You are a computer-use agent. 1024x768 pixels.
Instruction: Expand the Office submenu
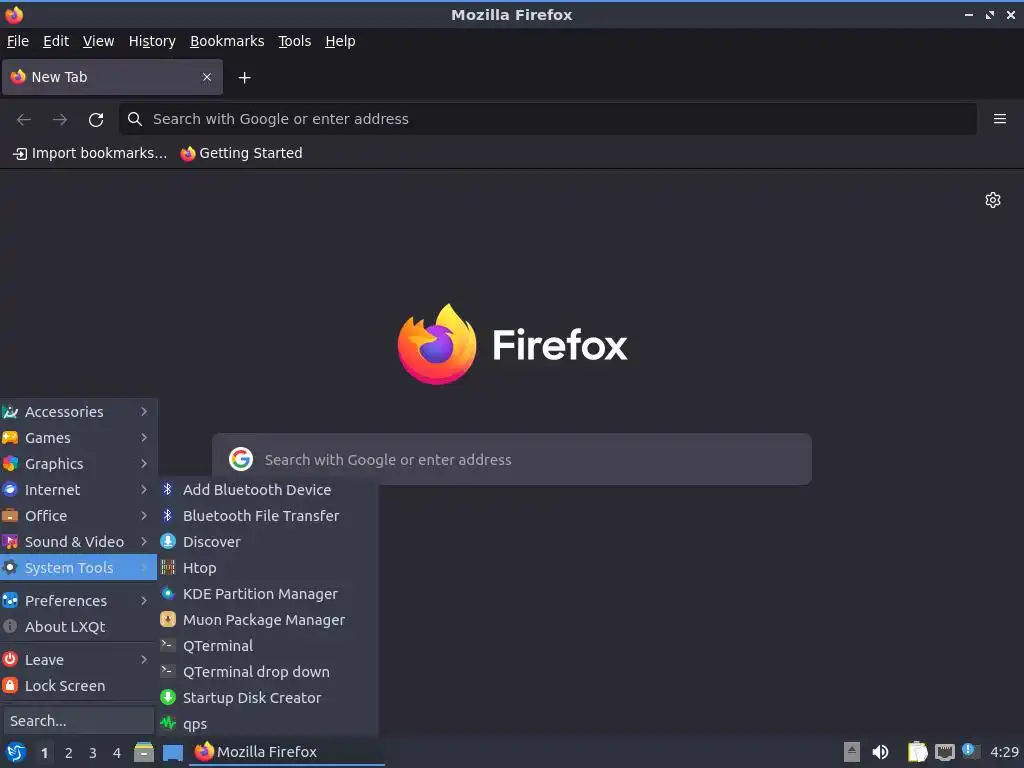[x=78, y=516]
